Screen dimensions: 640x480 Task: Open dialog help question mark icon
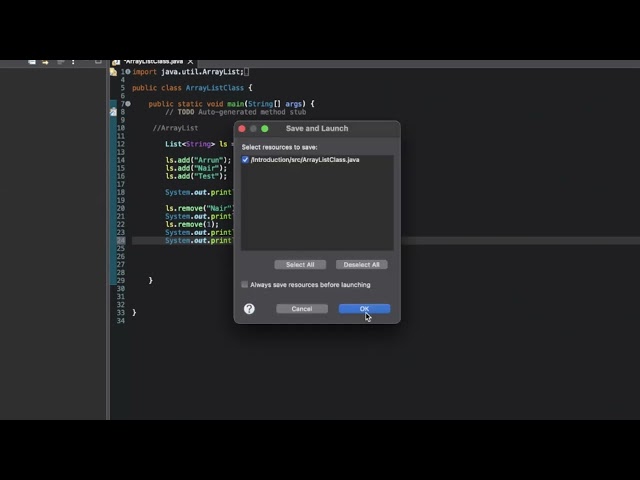tap(249, 309)
